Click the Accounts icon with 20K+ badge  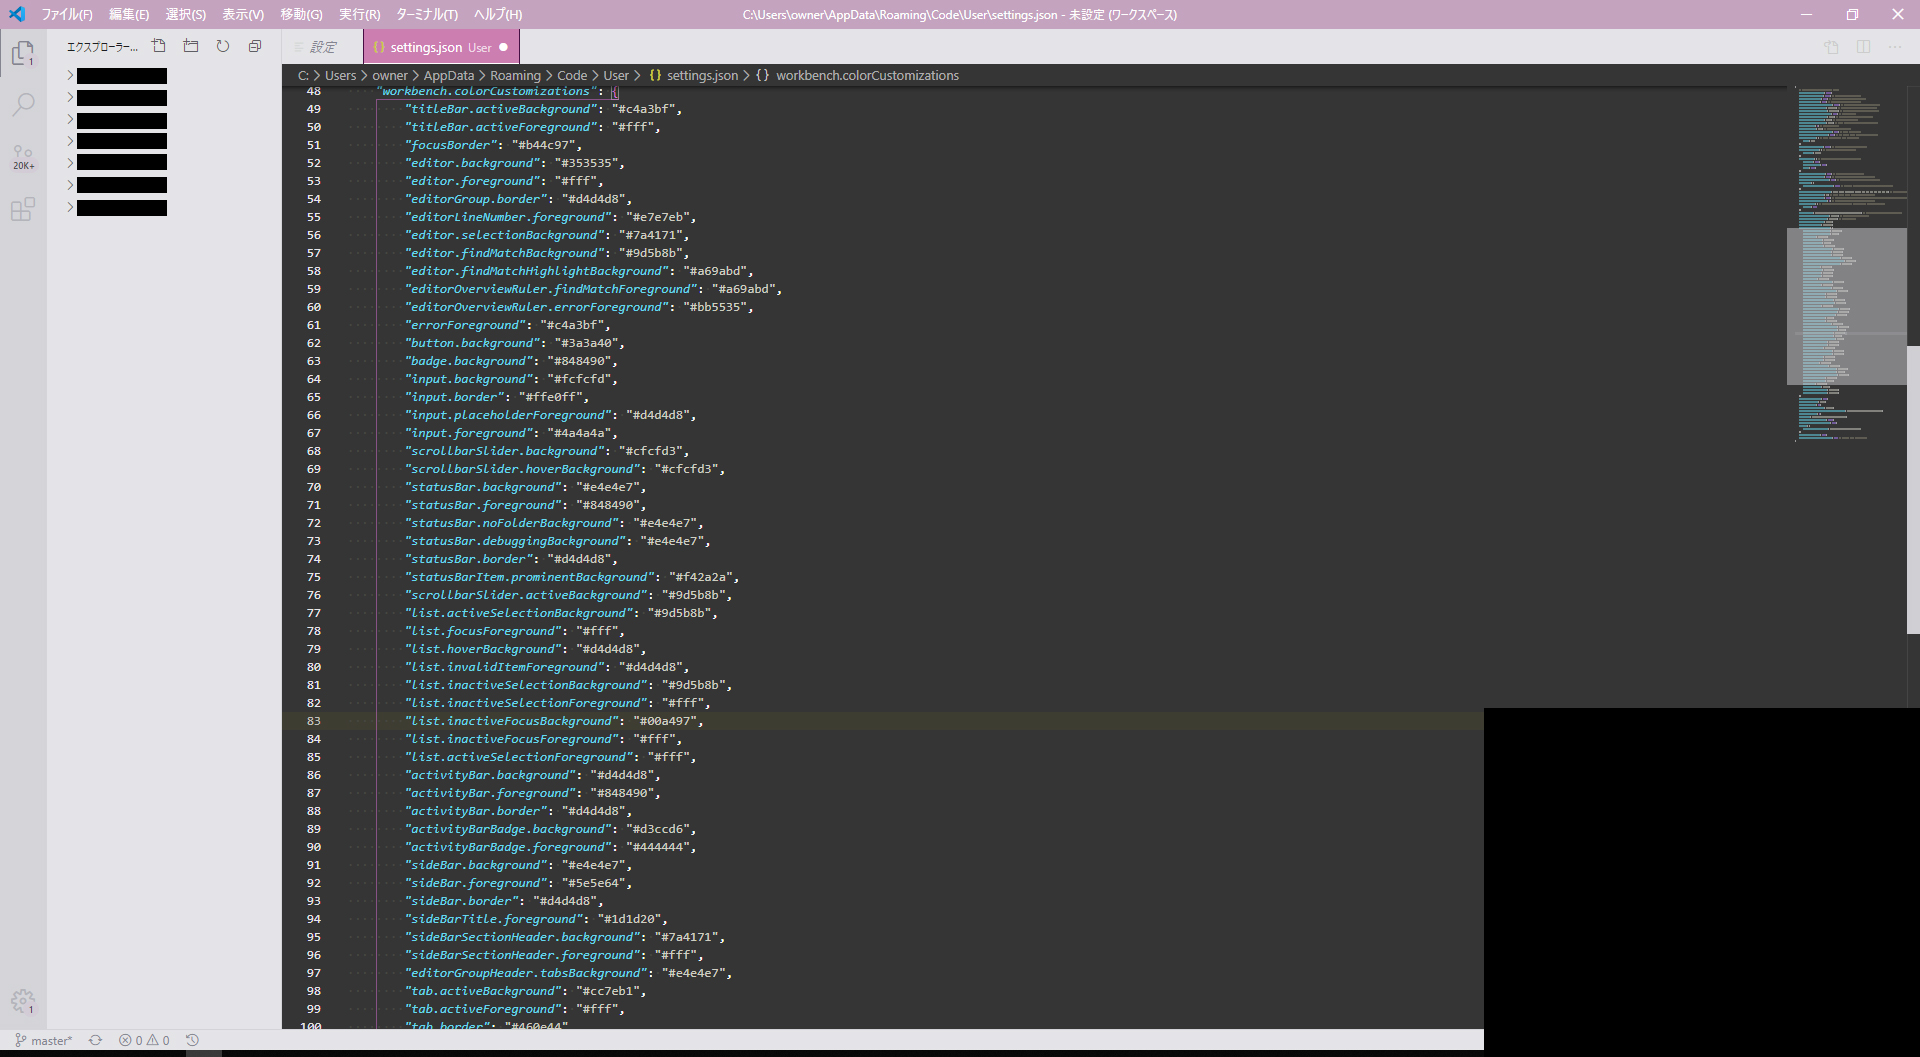[24, 152]
